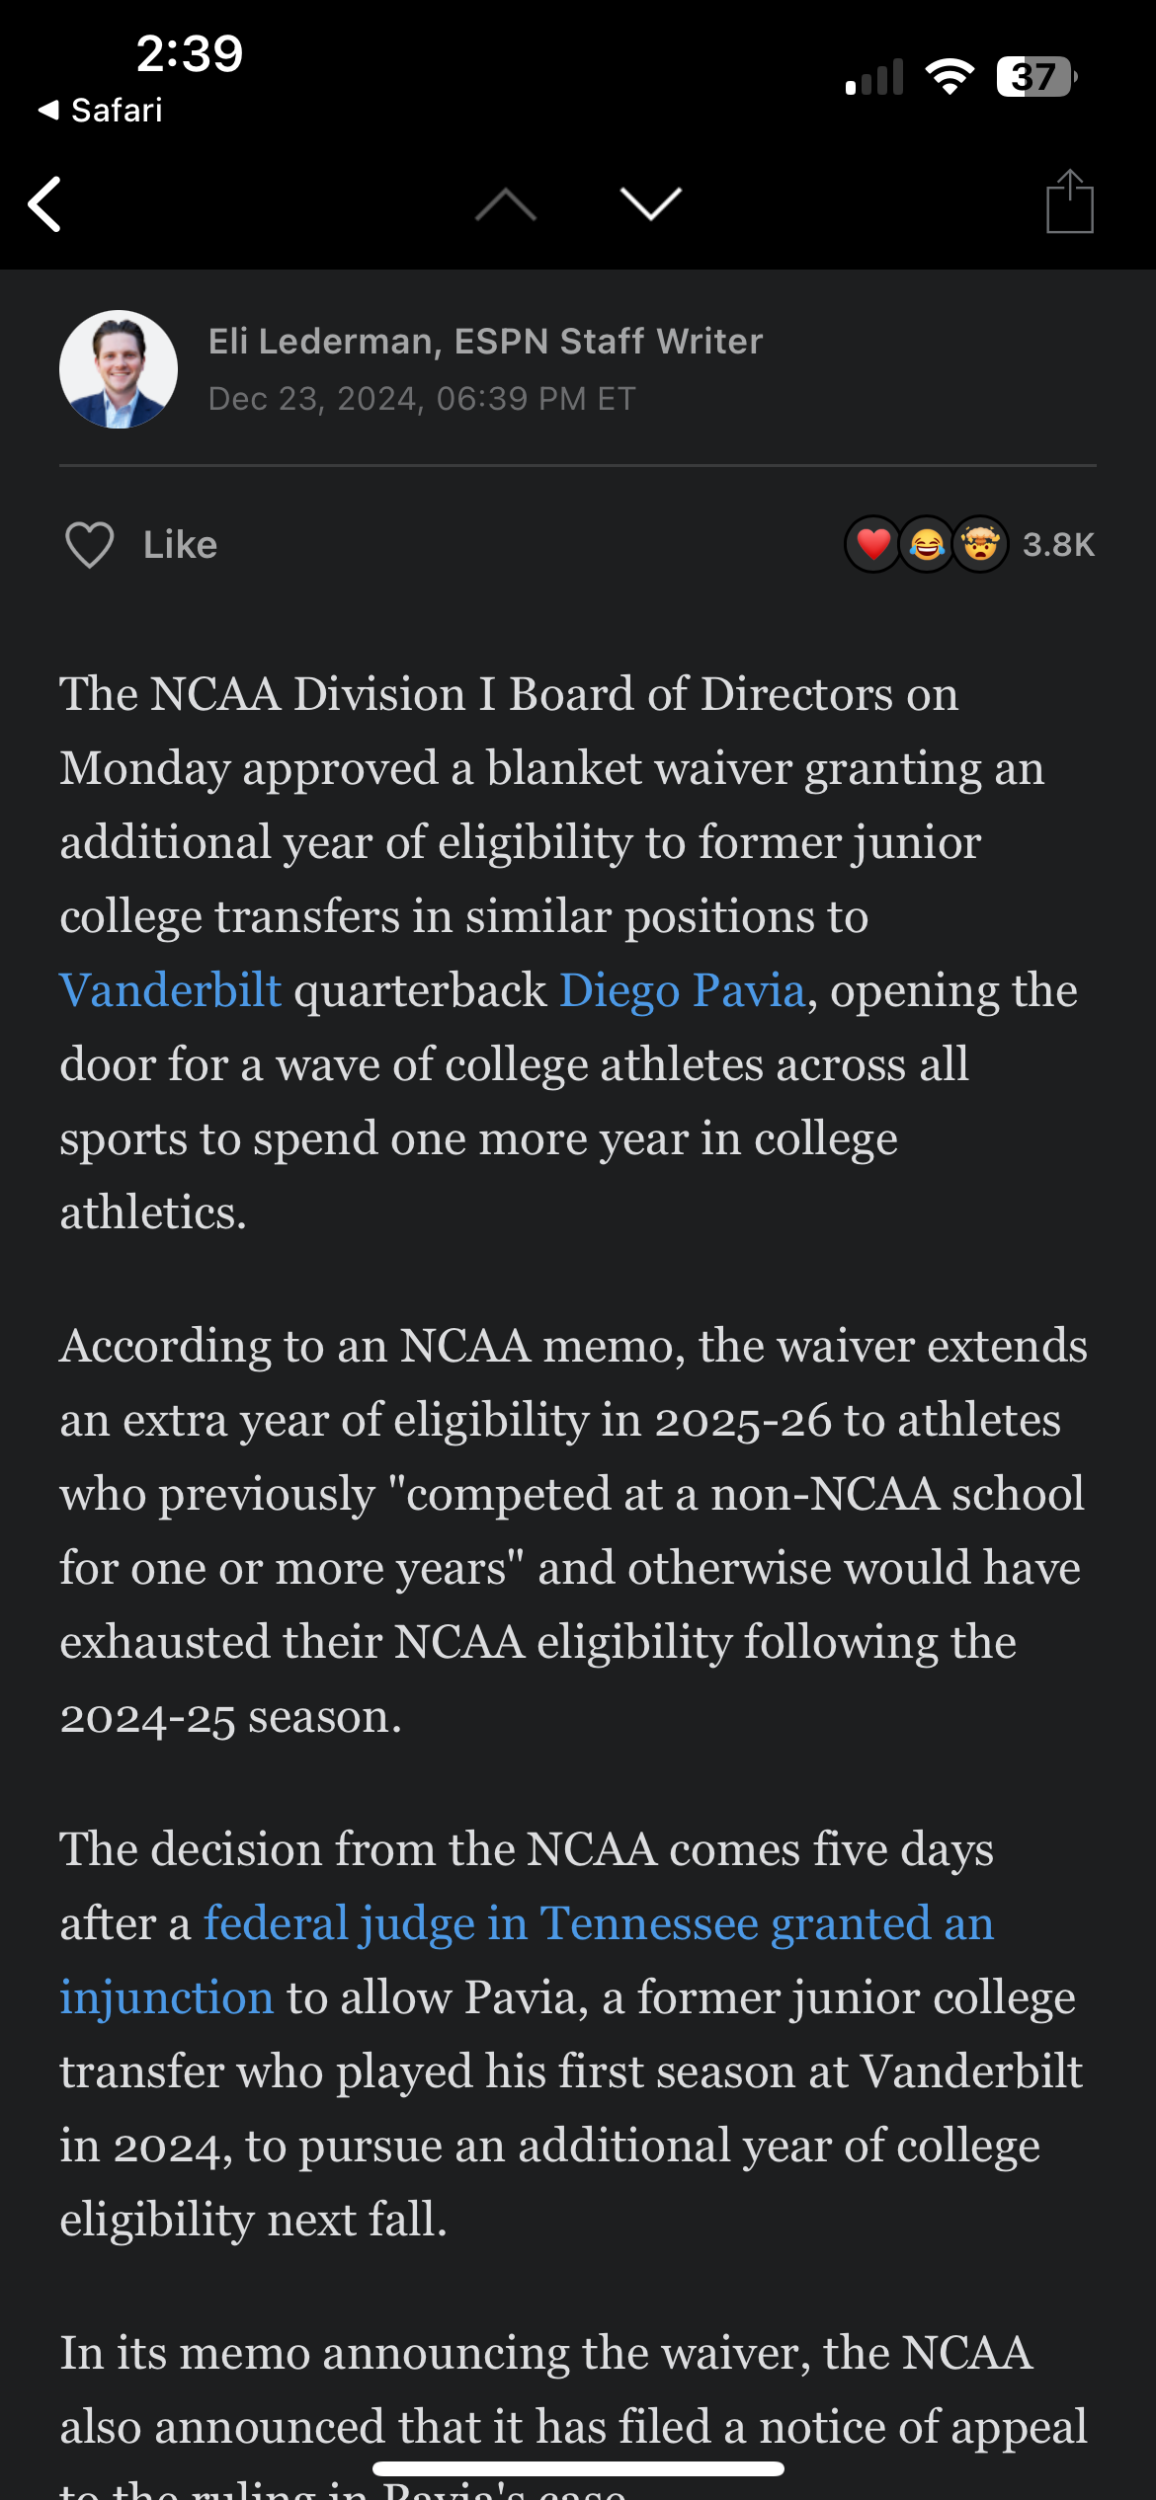Open the Vanderbilt team link
Image resolution: width=1156 pixels, height=2500 pixels.
171,990
